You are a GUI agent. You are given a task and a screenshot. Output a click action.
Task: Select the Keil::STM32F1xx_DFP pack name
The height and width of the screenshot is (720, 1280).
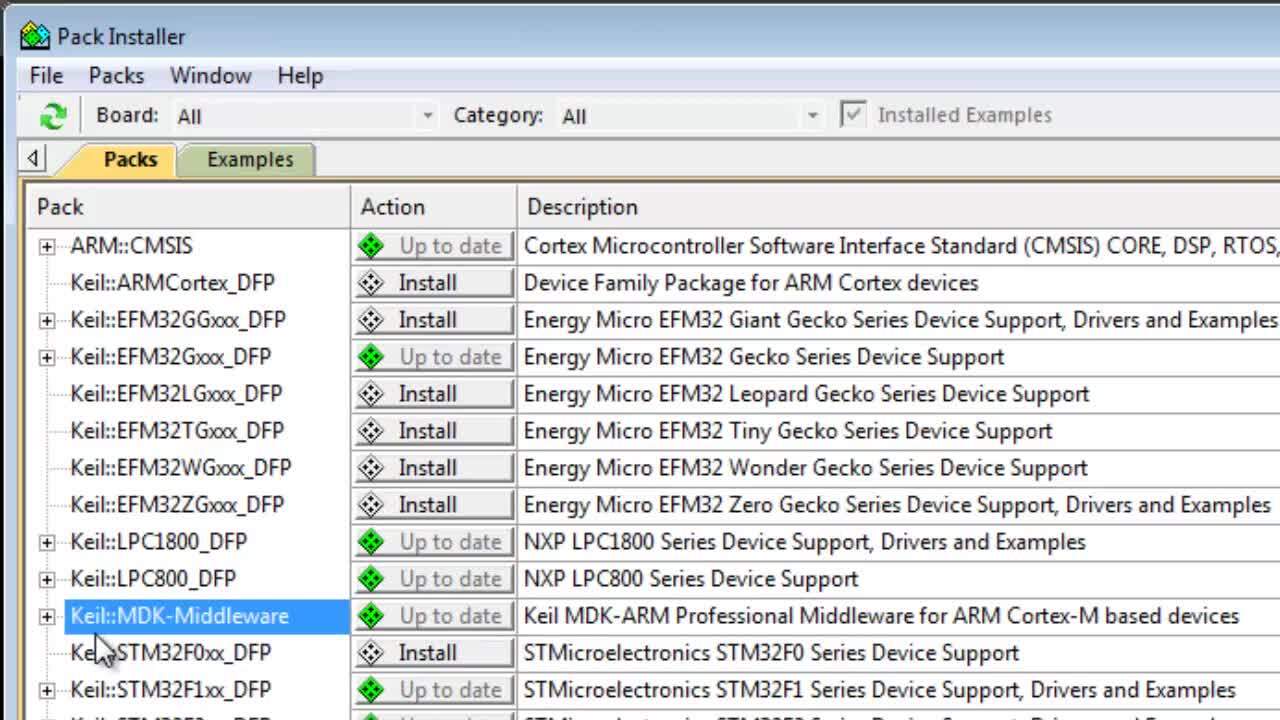coord(170,690)
